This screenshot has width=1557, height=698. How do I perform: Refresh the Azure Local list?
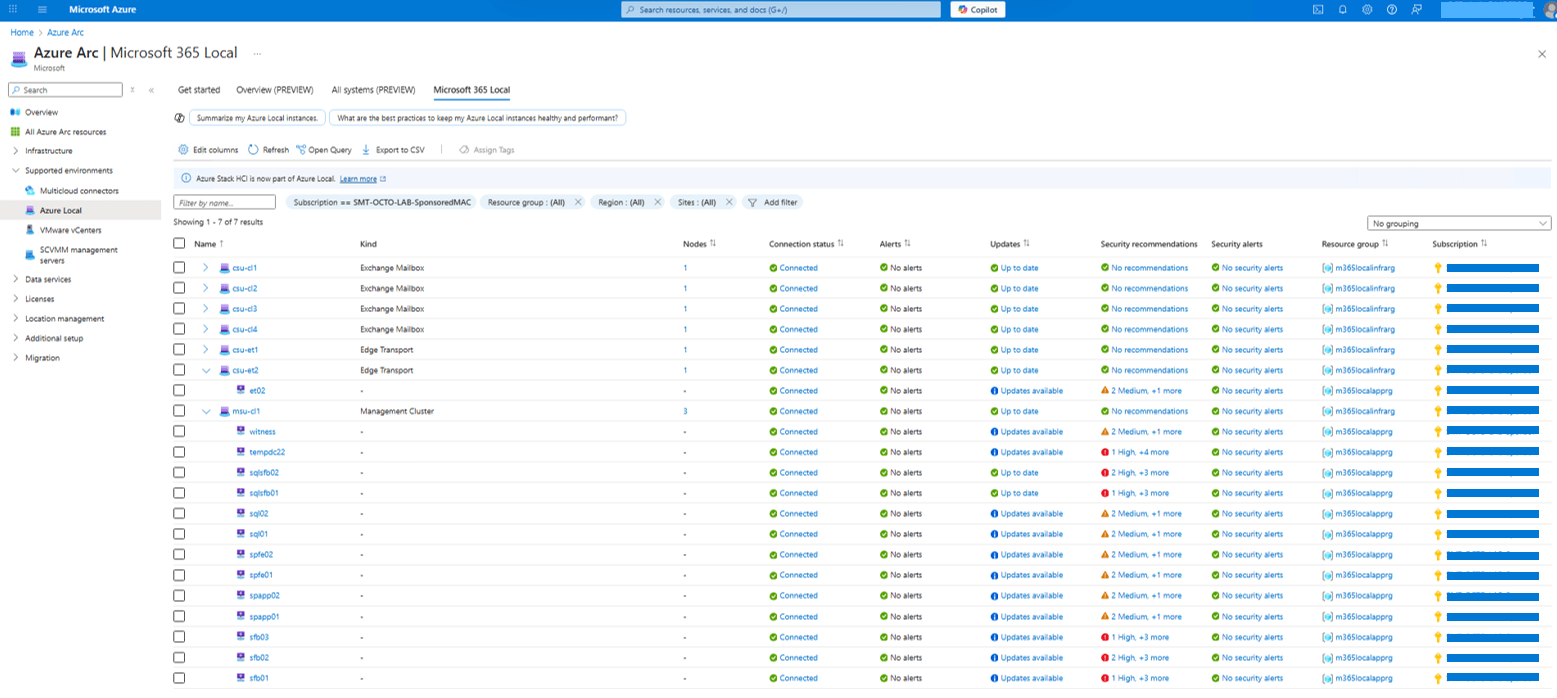coord(268,149)
